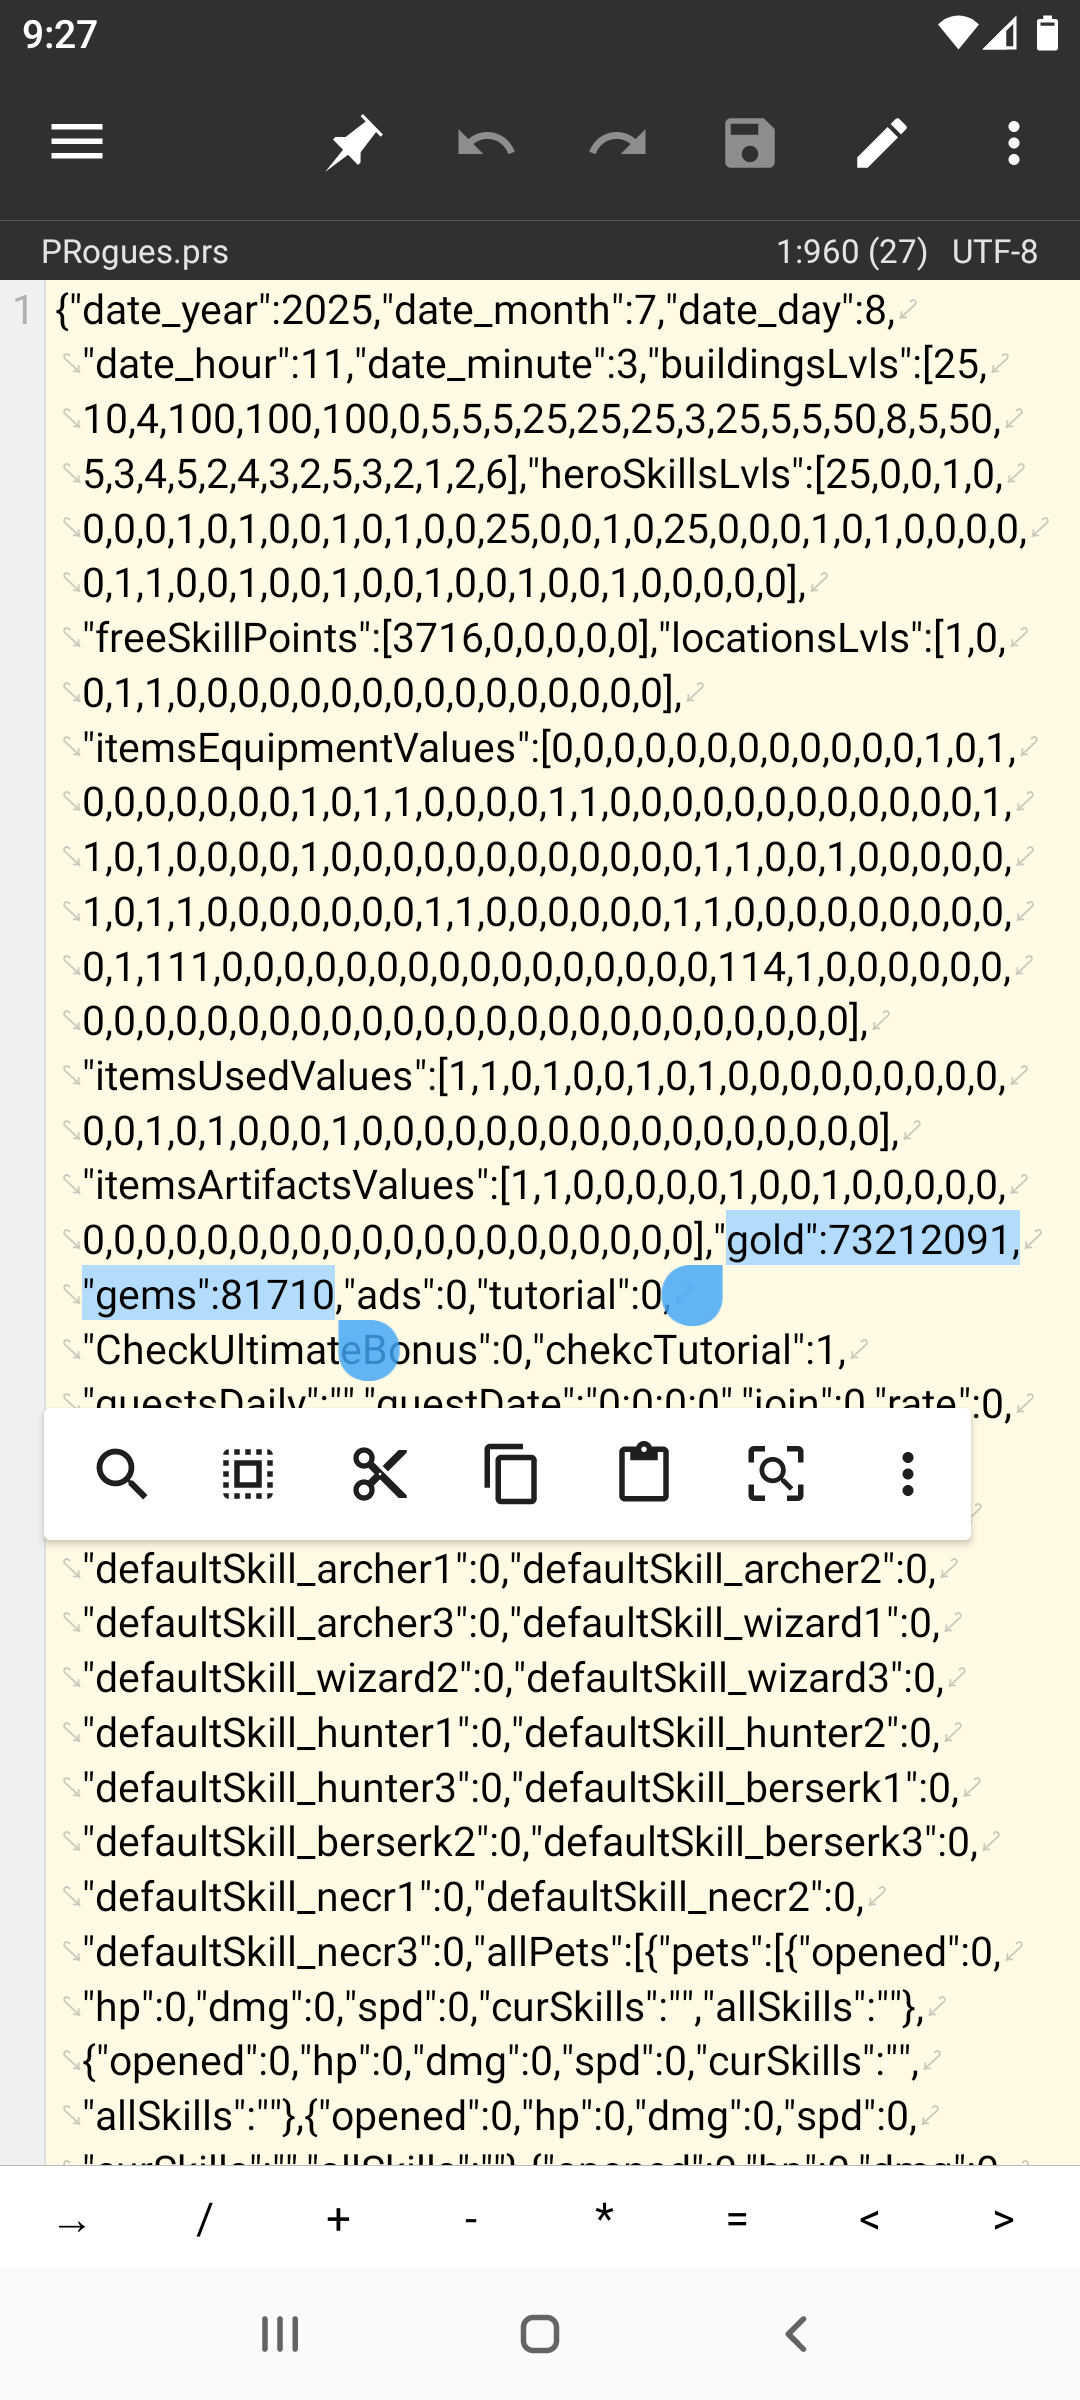Screen dimensions: 1080x2400
Task: Insert equals sign from symbol bar
Action: pos(737,2221)
